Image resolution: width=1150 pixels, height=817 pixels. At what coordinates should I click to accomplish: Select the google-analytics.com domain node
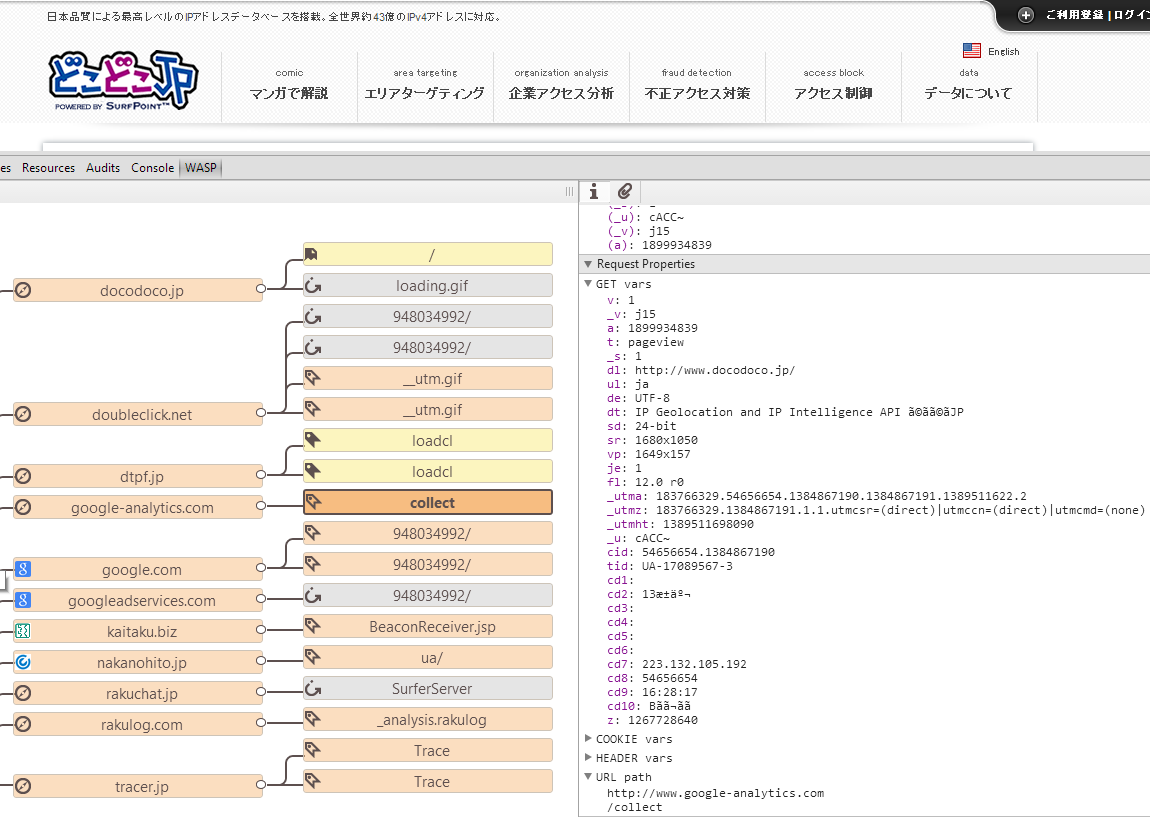pyautogui.click(x=138, y=508)
